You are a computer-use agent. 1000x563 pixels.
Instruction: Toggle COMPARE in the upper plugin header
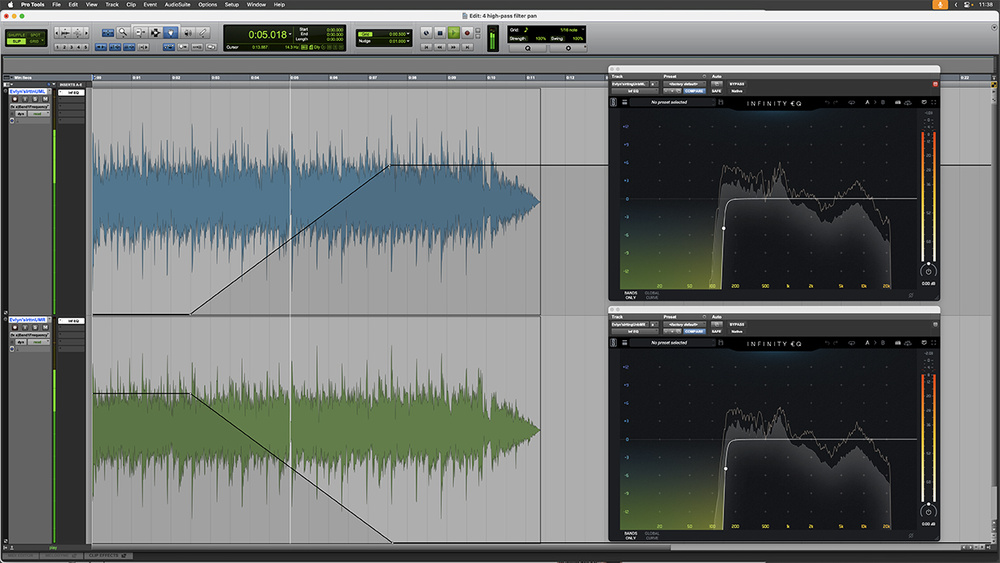point(694,91)
